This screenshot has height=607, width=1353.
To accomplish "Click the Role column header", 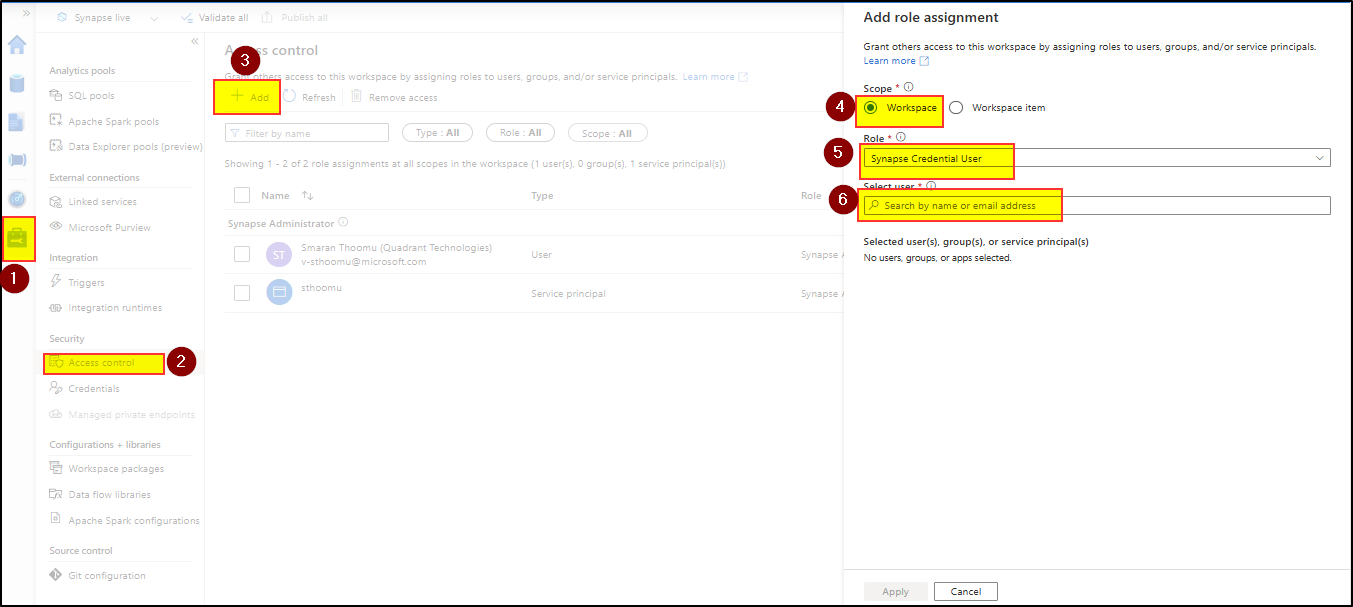I will pyautogui.click(x=812, y=196).
